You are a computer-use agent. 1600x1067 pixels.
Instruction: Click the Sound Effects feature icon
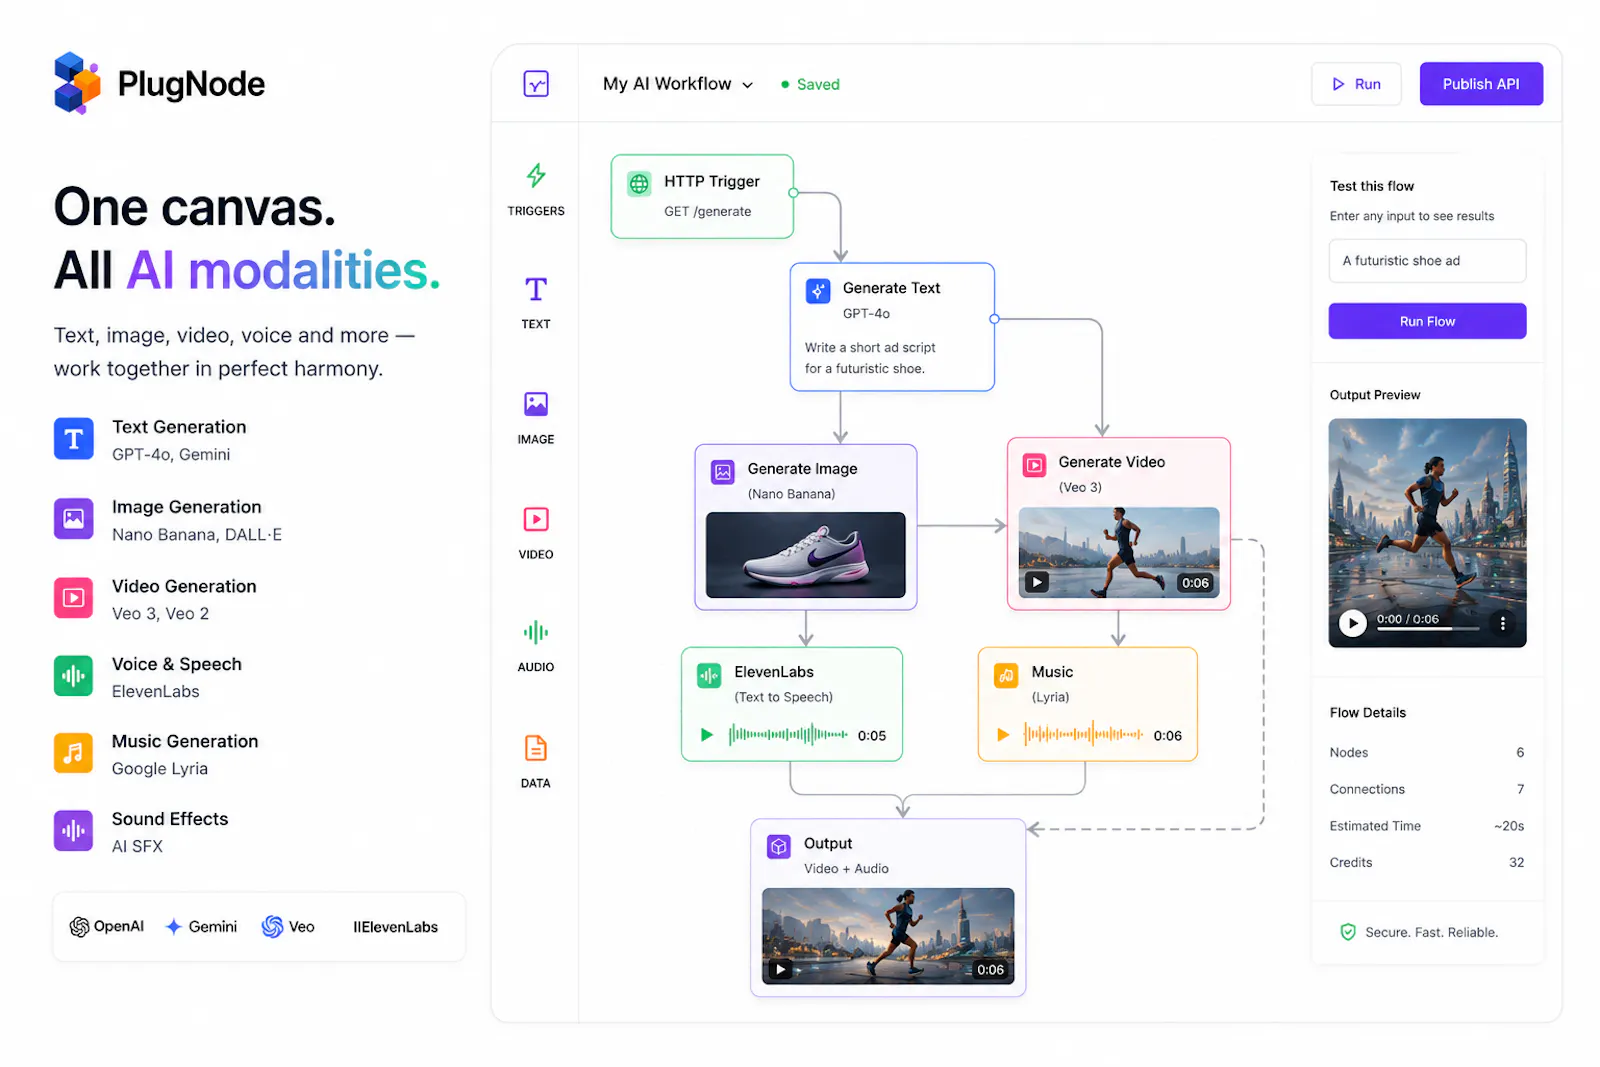74,830
